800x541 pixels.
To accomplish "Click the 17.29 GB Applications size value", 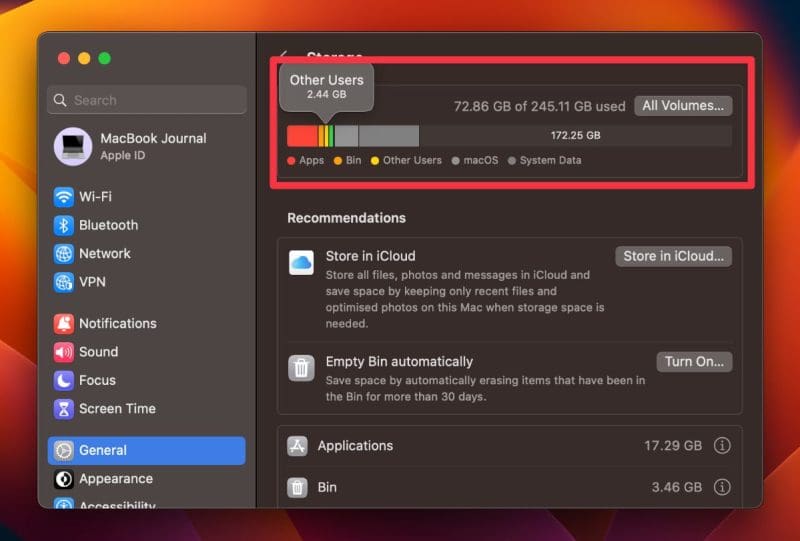I will 673,446.
